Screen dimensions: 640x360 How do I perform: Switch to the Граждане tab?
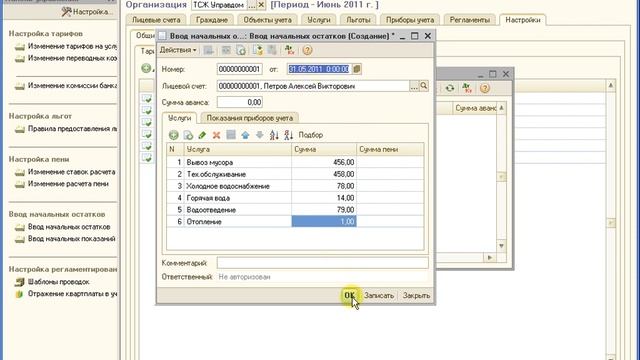coord(211,20)
